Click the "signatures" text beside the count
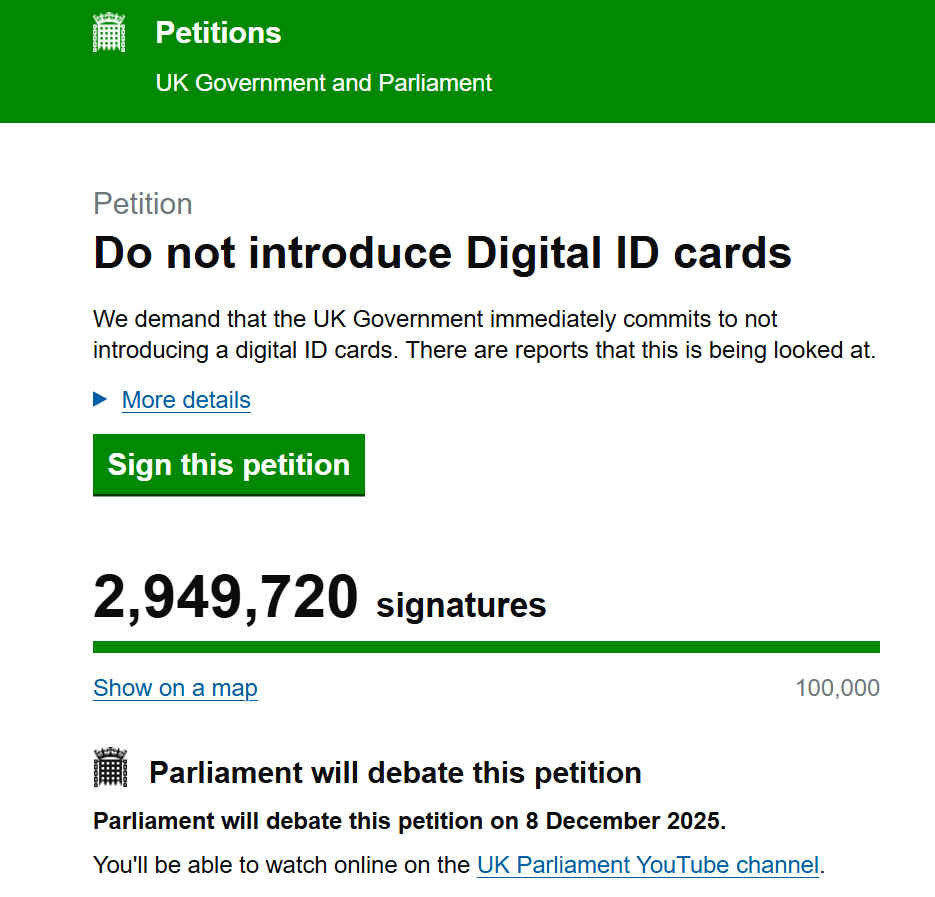The width and height of the screenshot is (935, 897). coord(459,604)
